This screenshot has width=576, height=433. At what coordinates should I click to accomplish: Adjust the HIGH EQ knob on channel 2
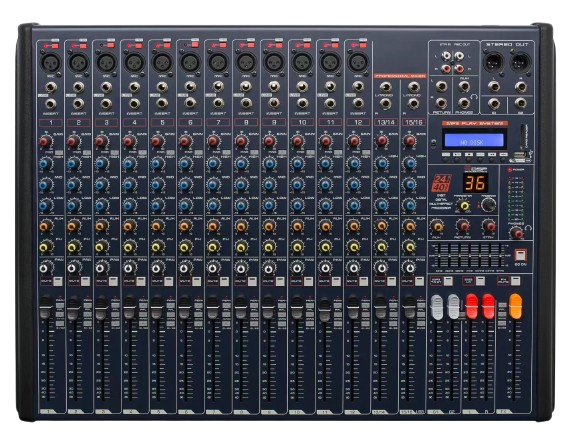click(x=73, y=163)
